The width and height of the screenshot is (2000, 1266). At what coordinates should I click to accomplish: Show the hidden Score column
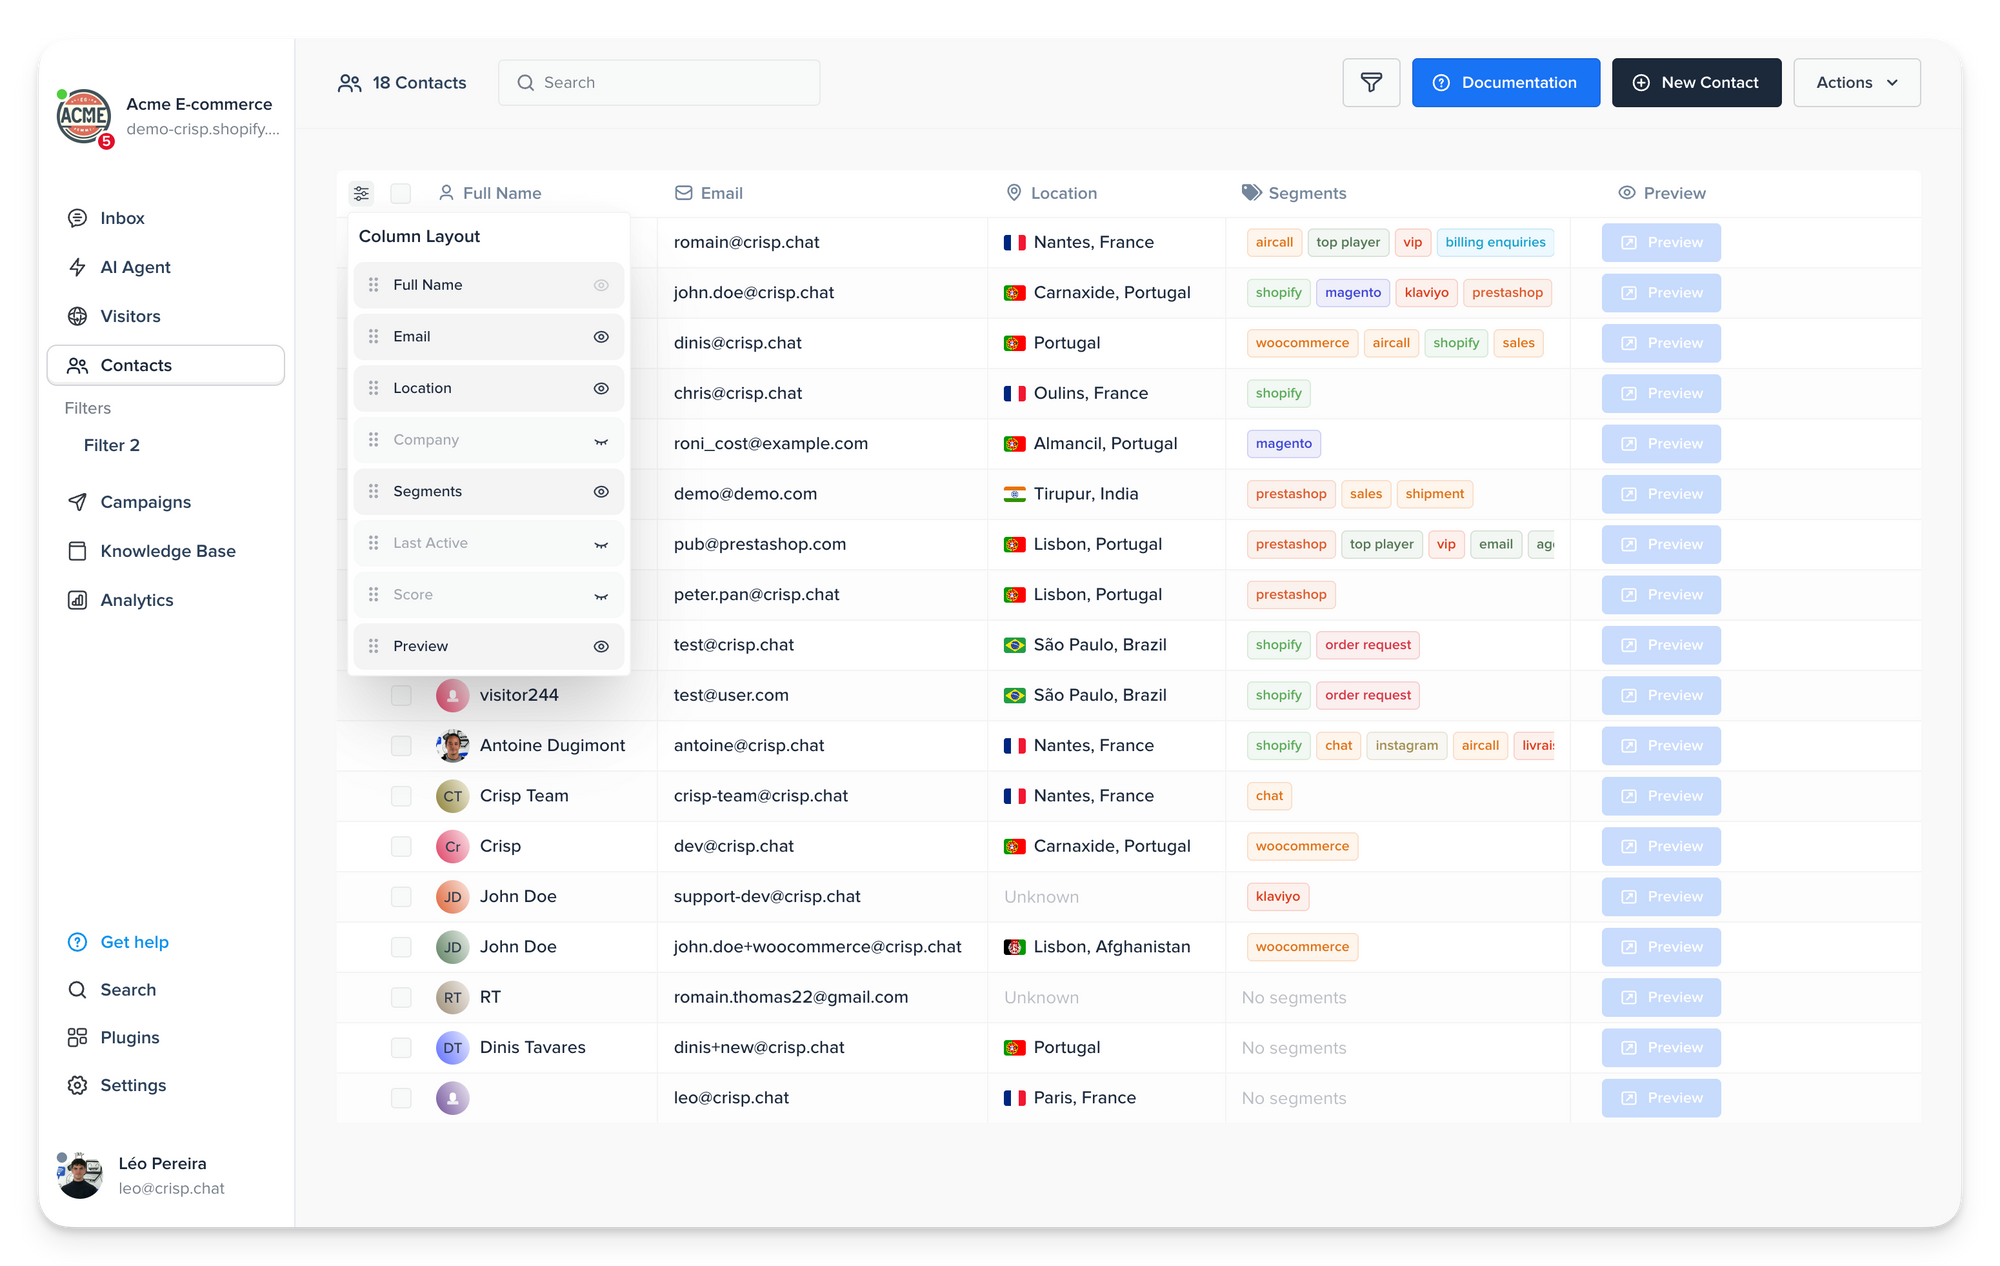pos(601,596)
